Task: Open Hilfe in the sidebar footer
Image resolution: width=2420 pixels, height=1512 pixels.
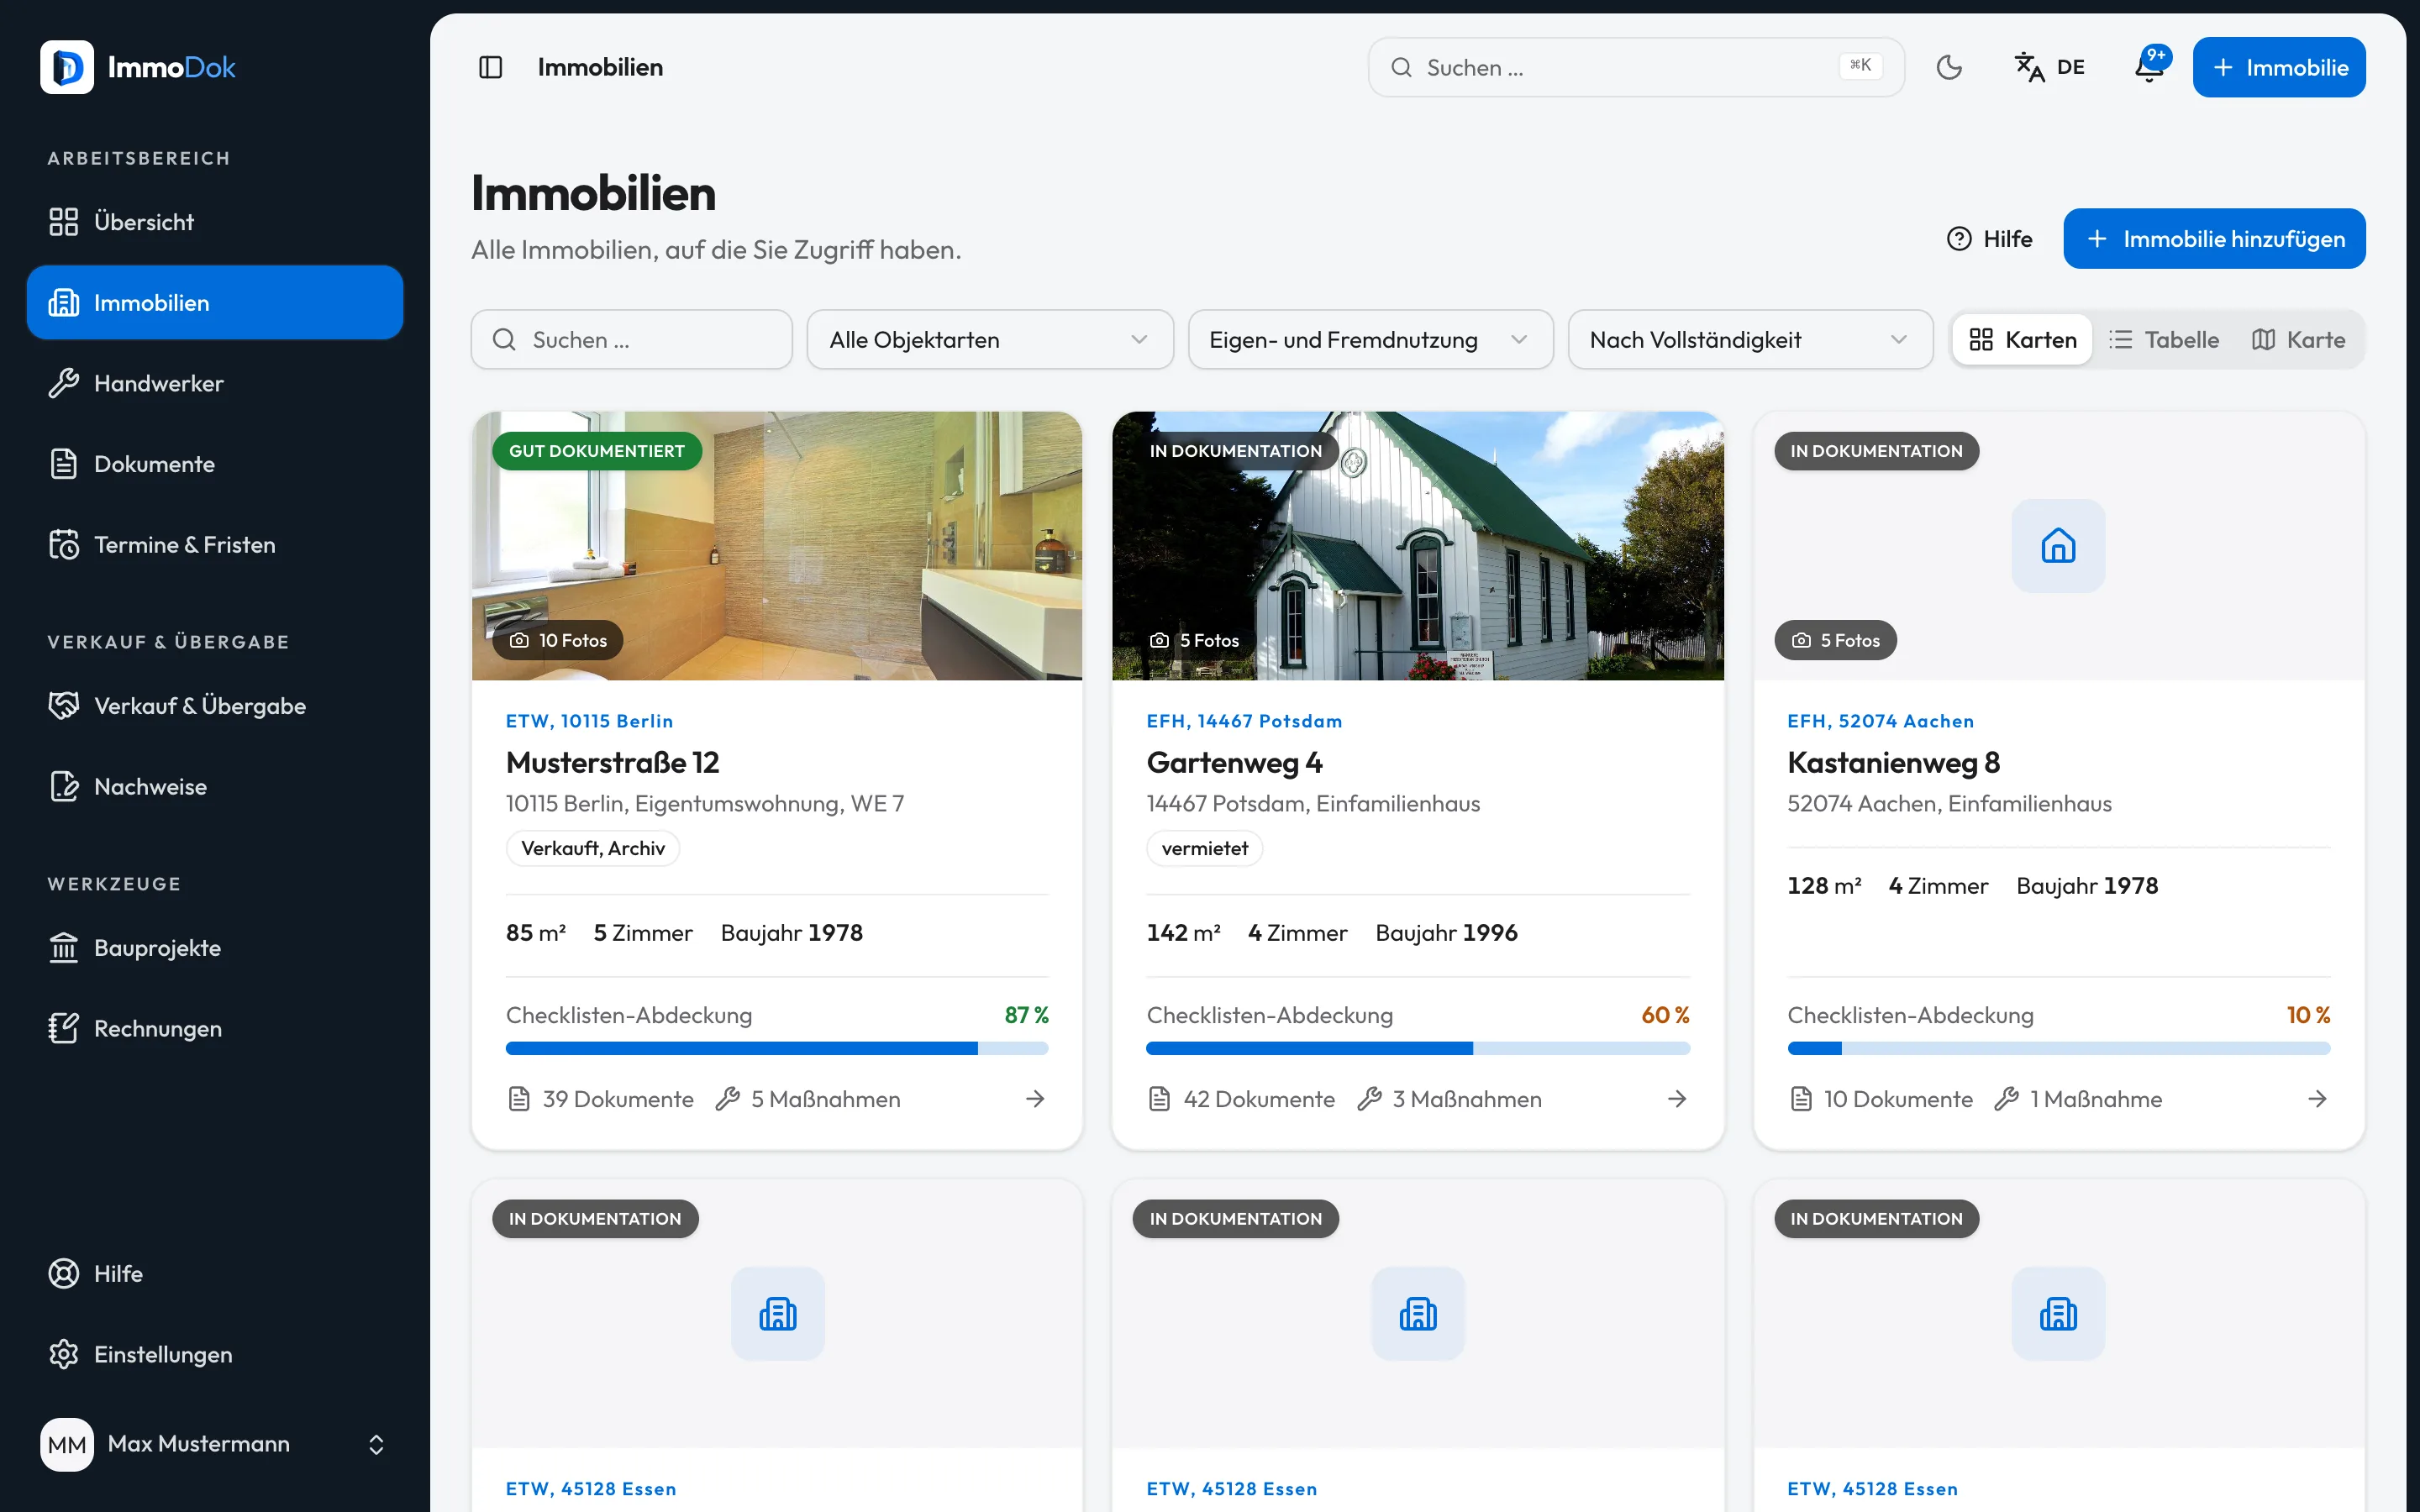Action: (x=214, y=1274)
